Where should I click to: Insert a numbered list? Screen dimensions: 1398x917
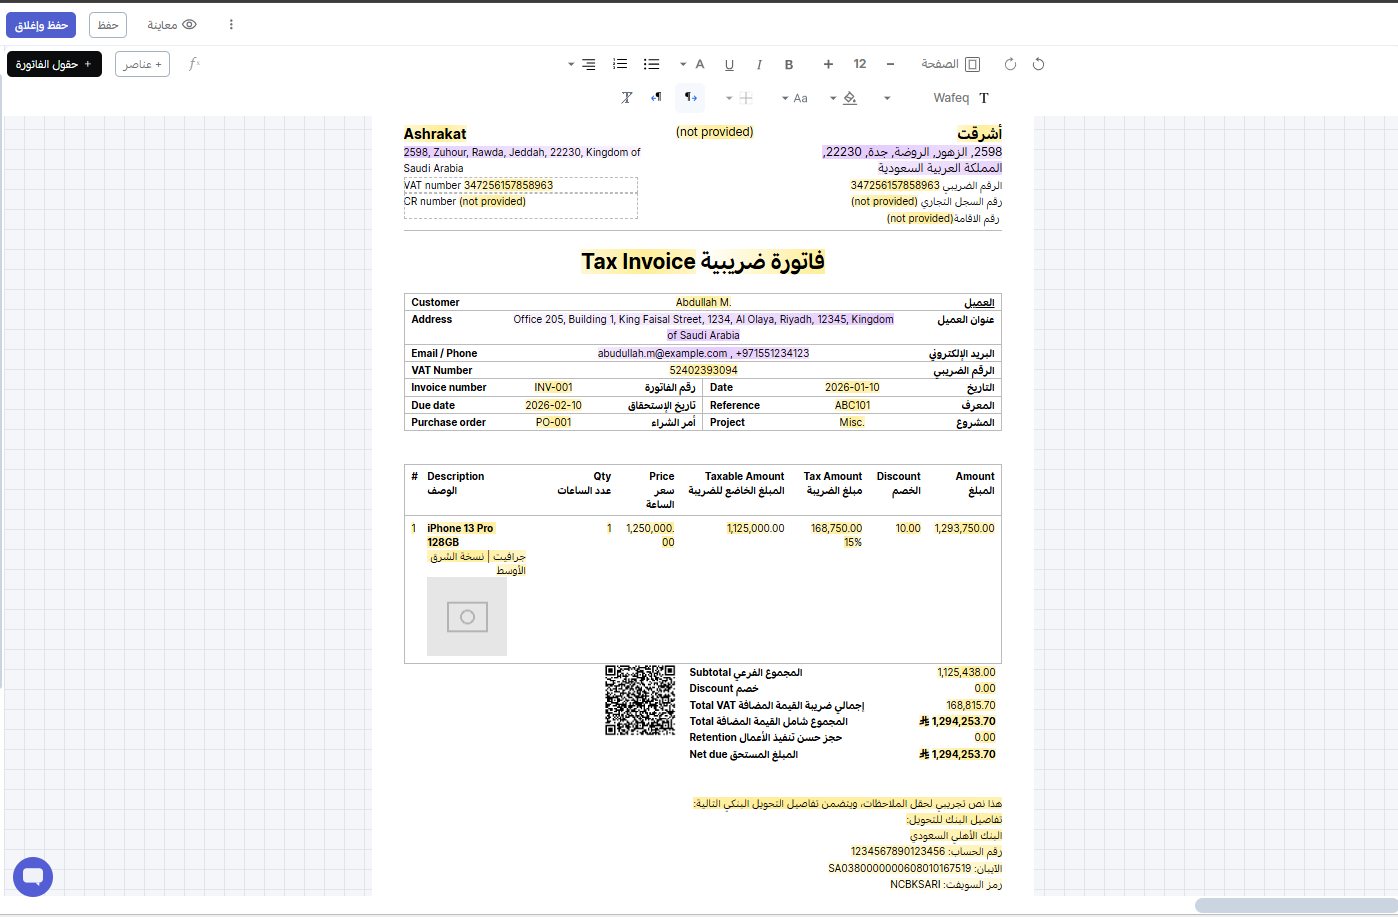(x=620, y=64)
